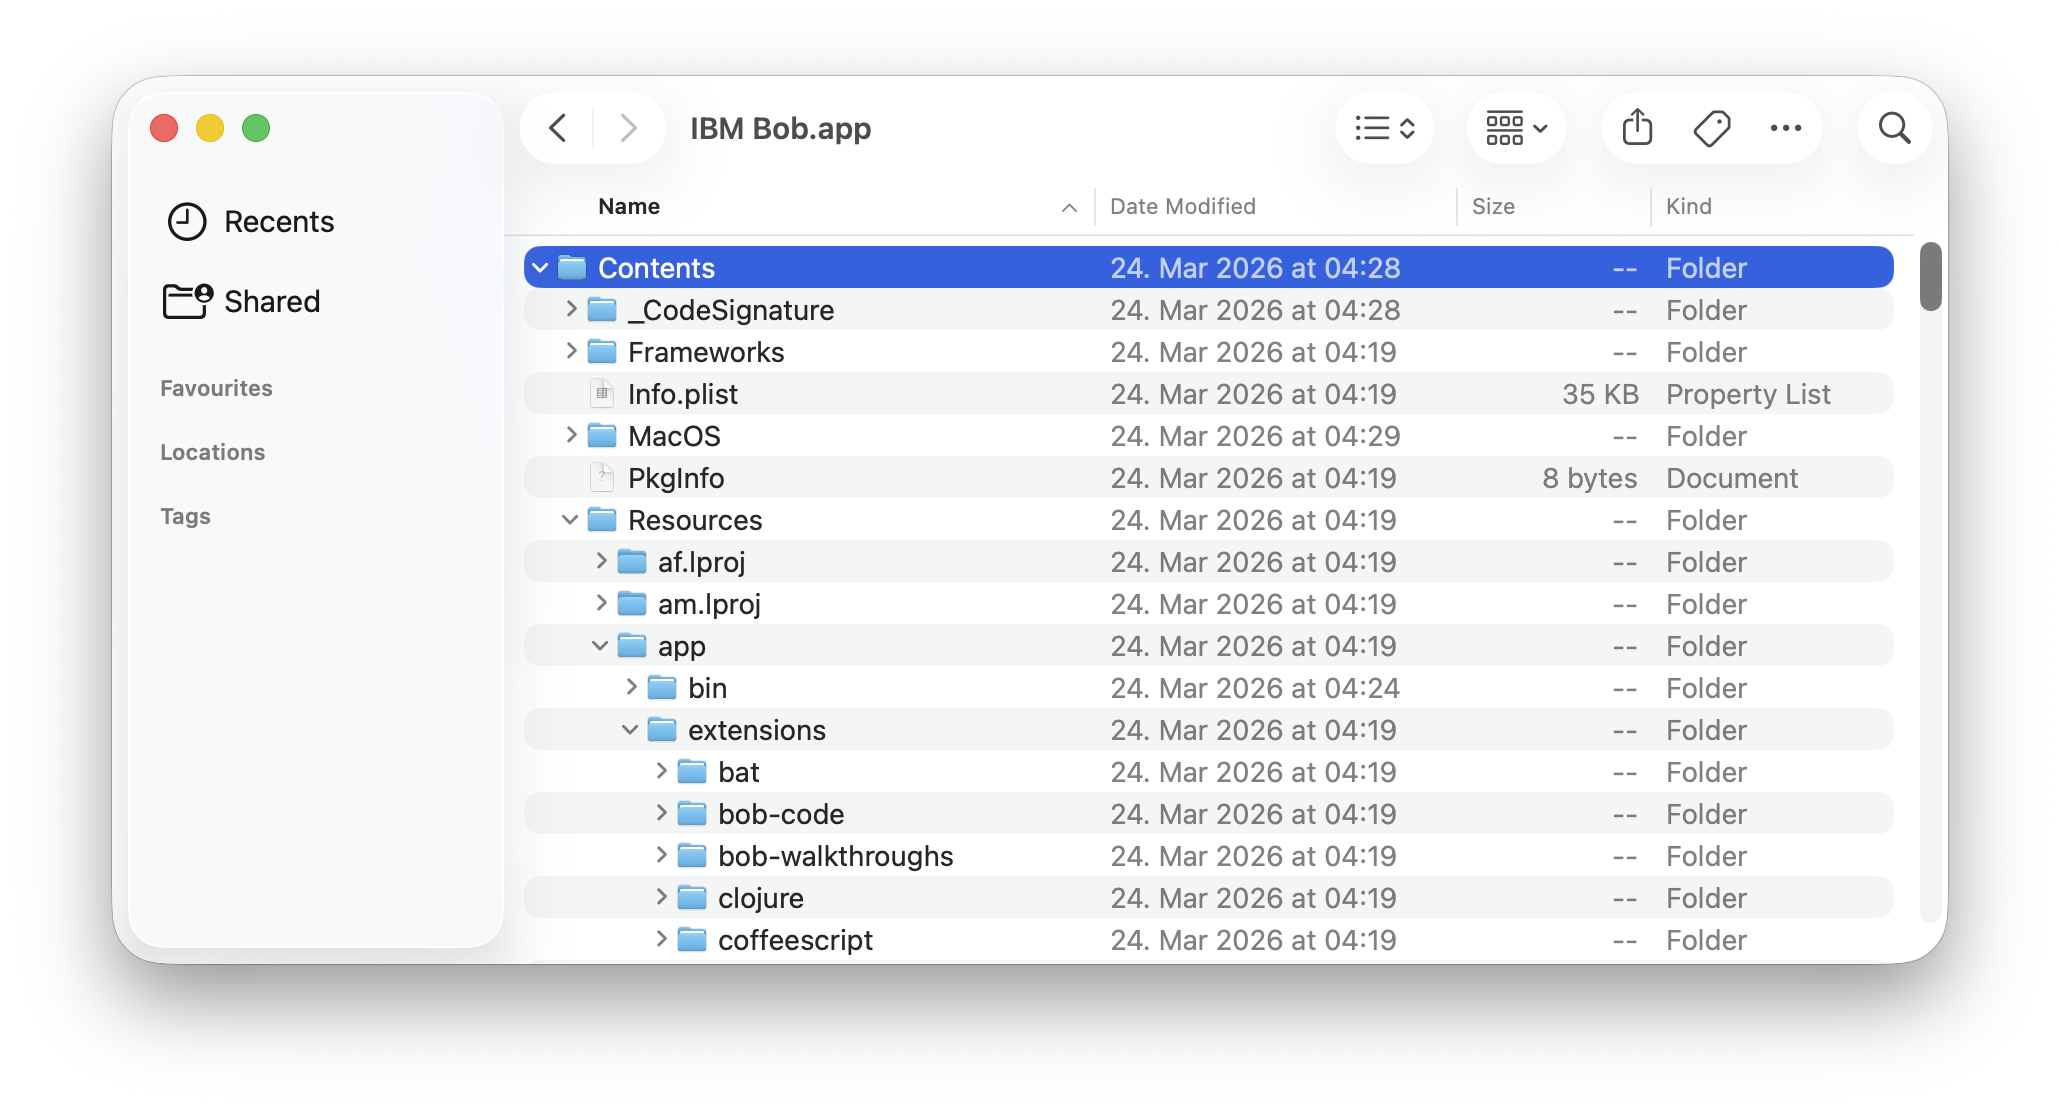
Task: Select the Info.plist file
Action: [683, 393]
